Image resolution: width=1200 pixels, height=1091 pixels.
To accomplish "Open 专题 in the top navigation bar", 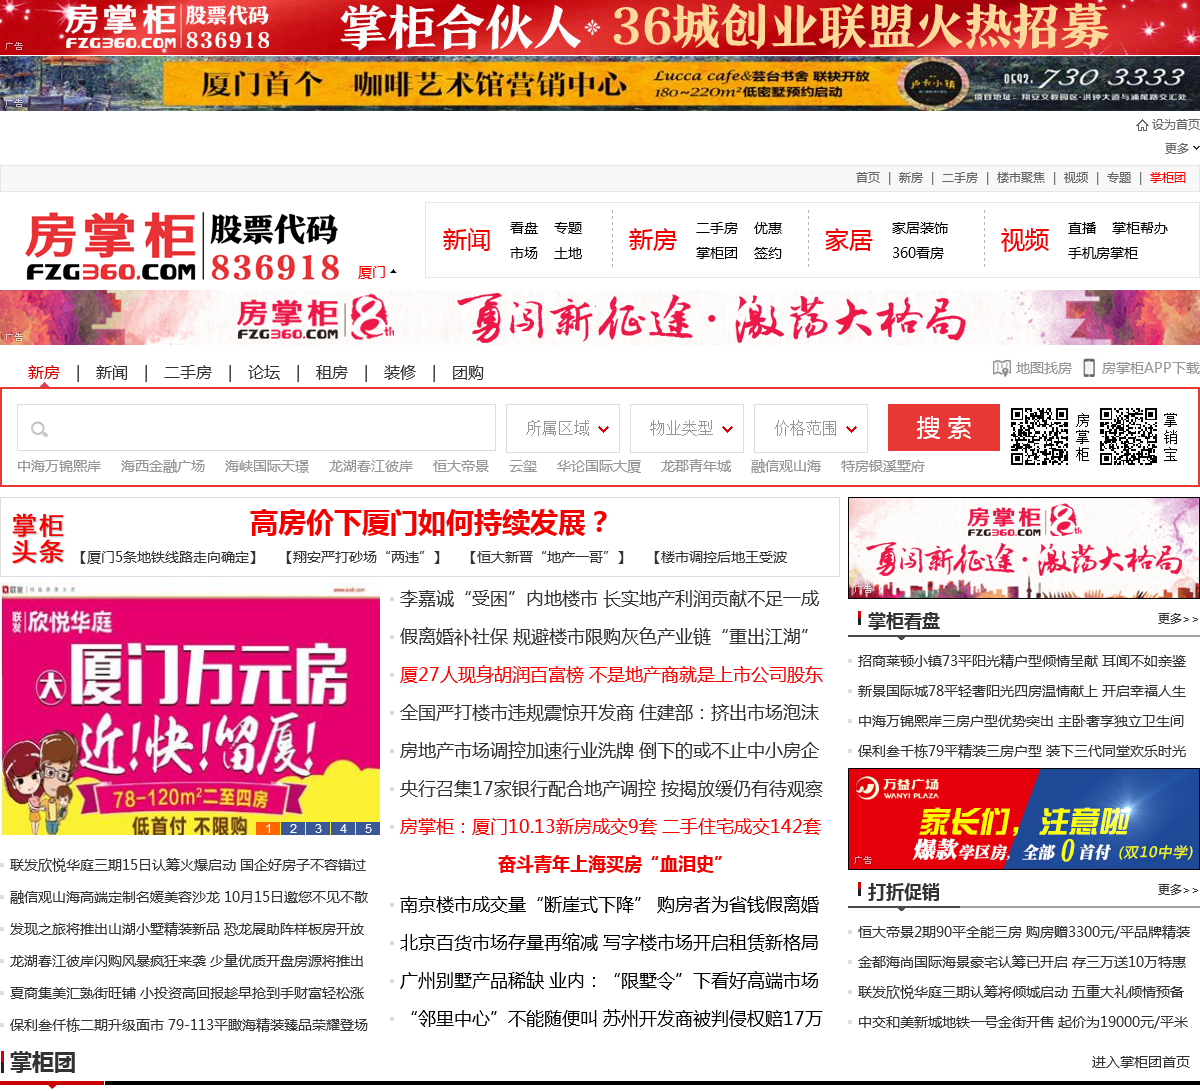I will [x=1119, y=178].
